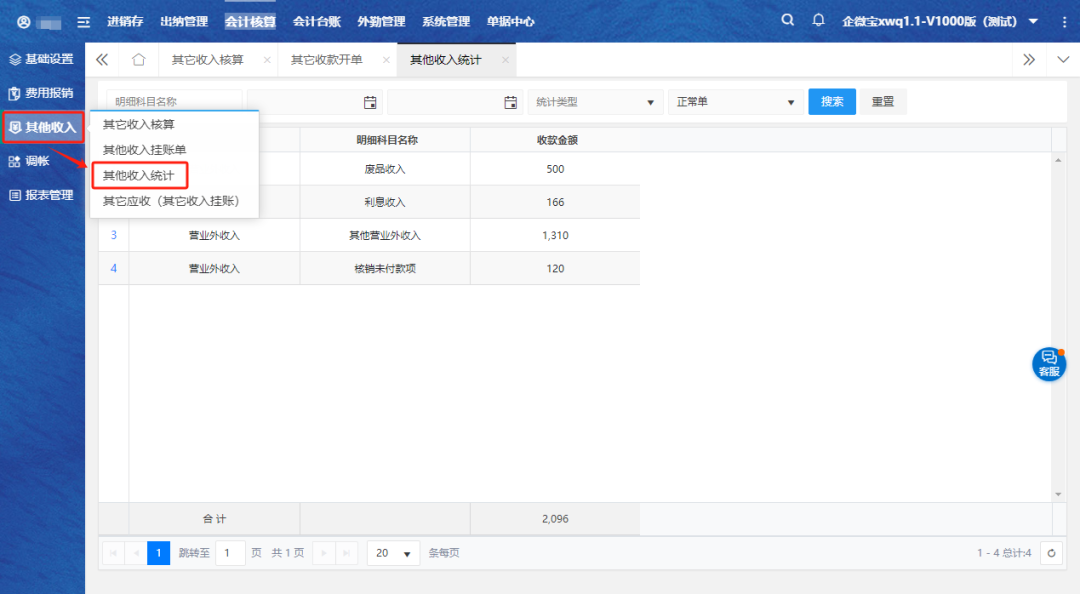Open the 进销存 top menu
Screen dimensions: 1080x594
(x=125, y=21)
